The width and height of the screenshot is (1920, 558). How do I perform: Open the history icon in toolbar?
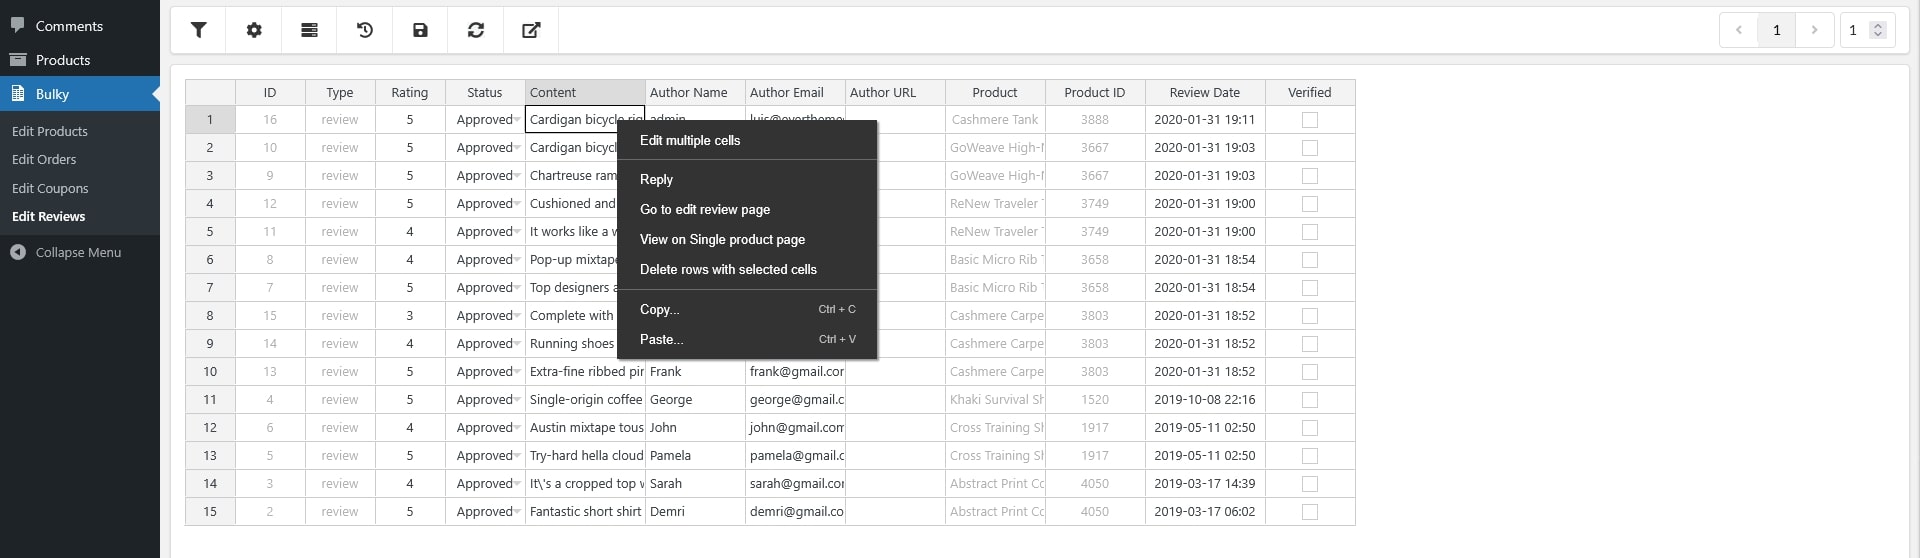[365, 30]
